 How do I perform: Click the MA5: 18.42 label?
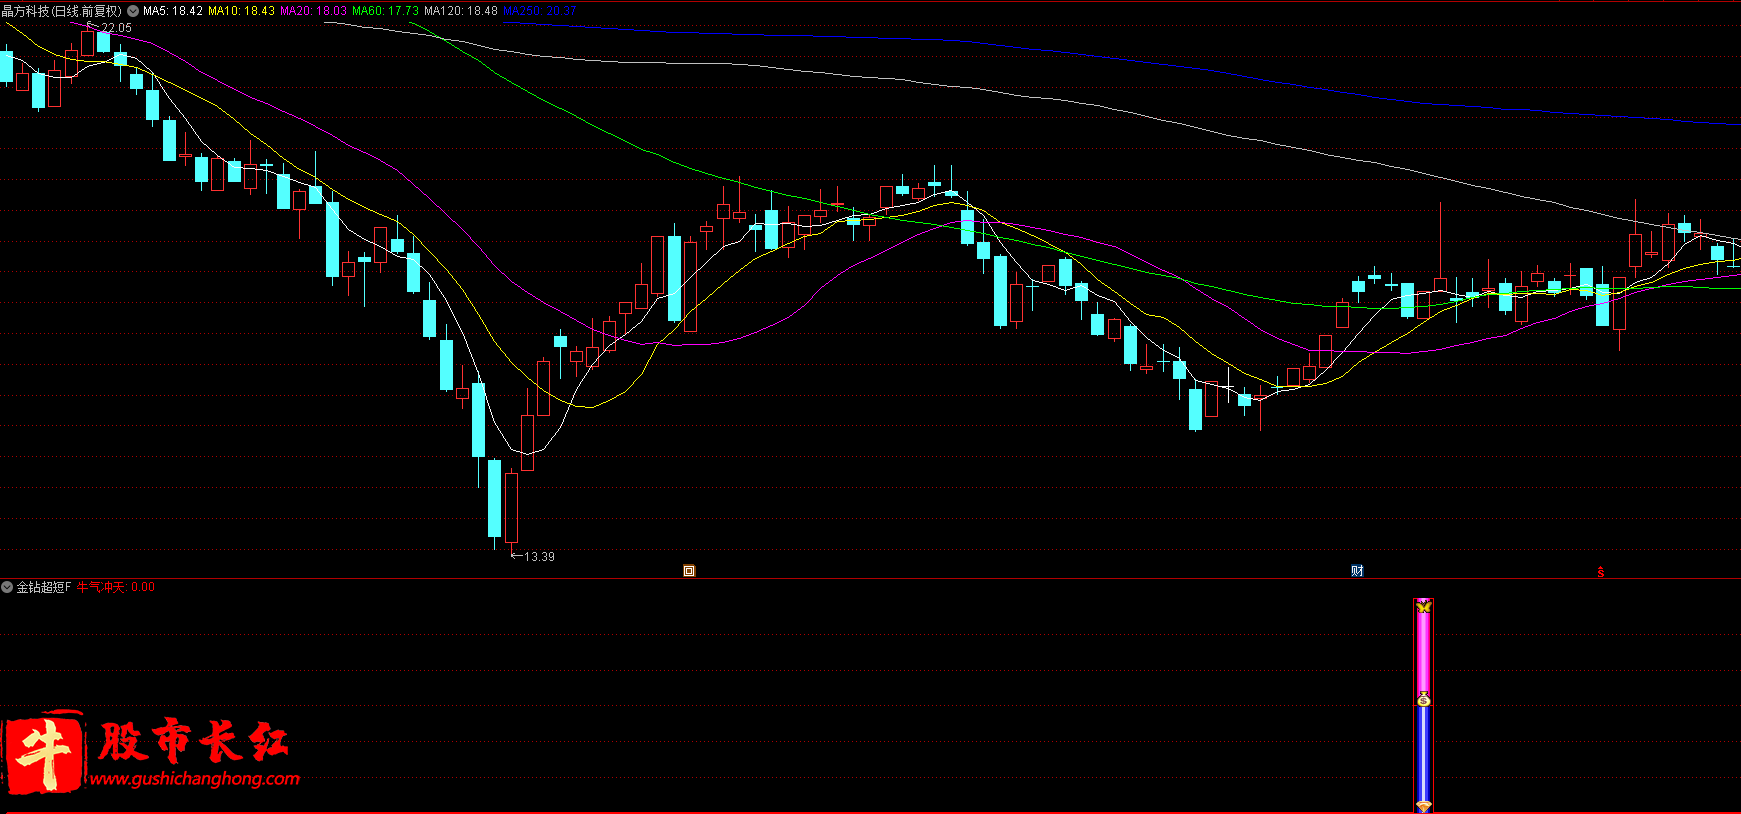click(173, 11)
